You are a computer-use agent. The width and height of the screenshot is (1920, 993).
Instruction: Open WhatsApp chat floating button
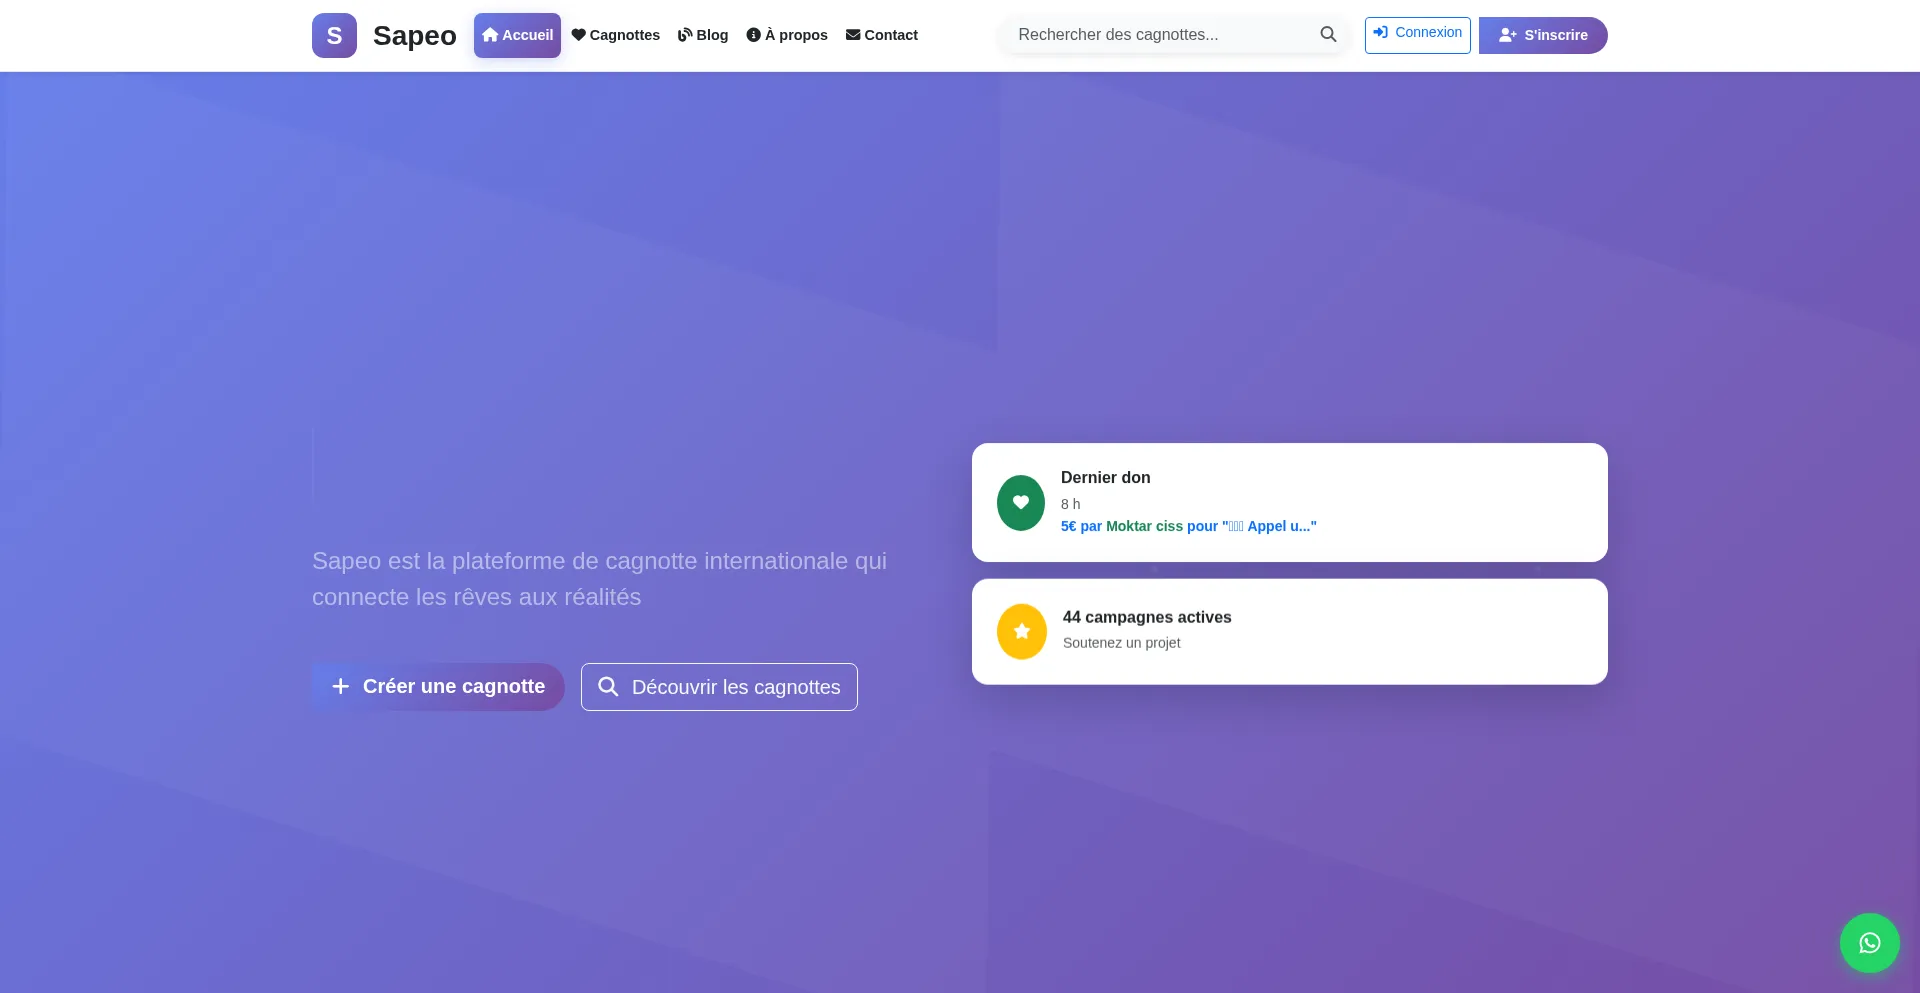pyautogui.click(x=1869, y=942)
